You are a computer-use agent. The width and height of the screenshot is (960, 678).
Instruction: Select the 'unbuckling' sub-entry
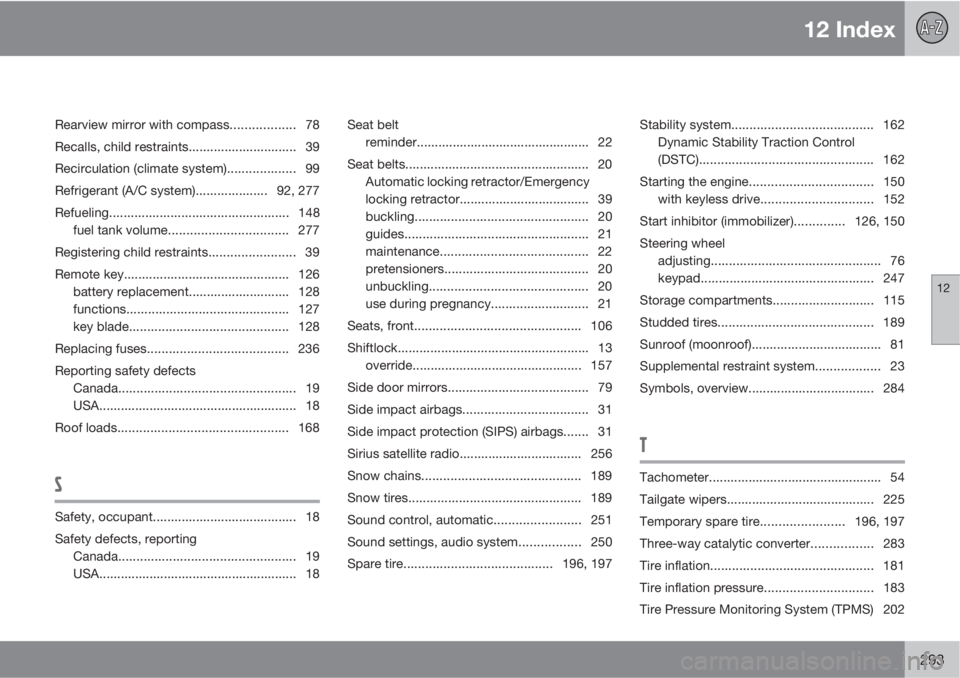(x=489, y=287)
